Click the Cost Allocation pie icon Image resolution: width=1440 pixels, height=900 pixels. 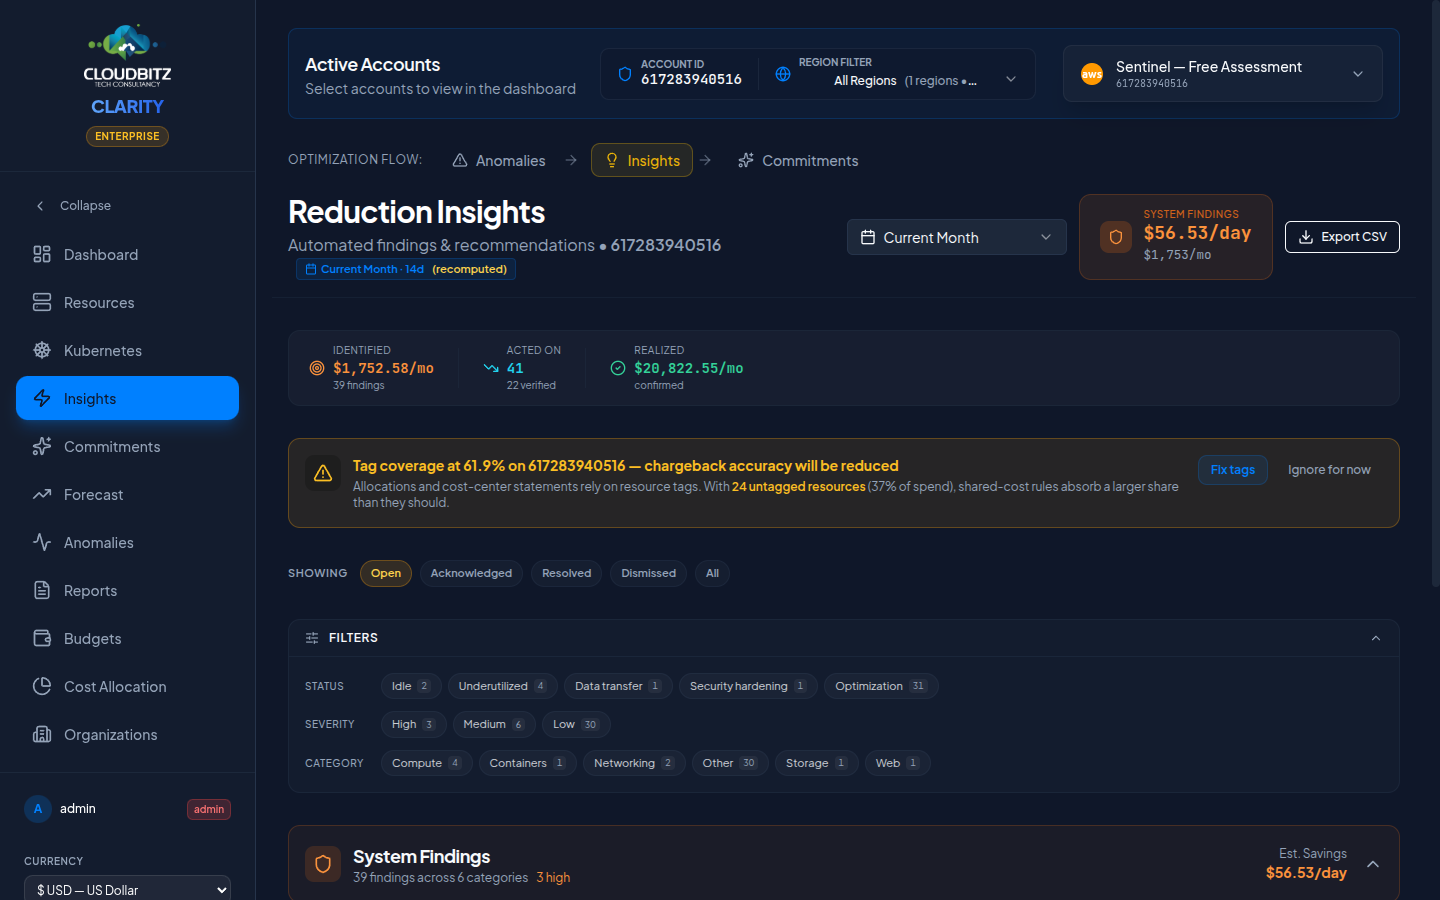(x=42, y=686)
